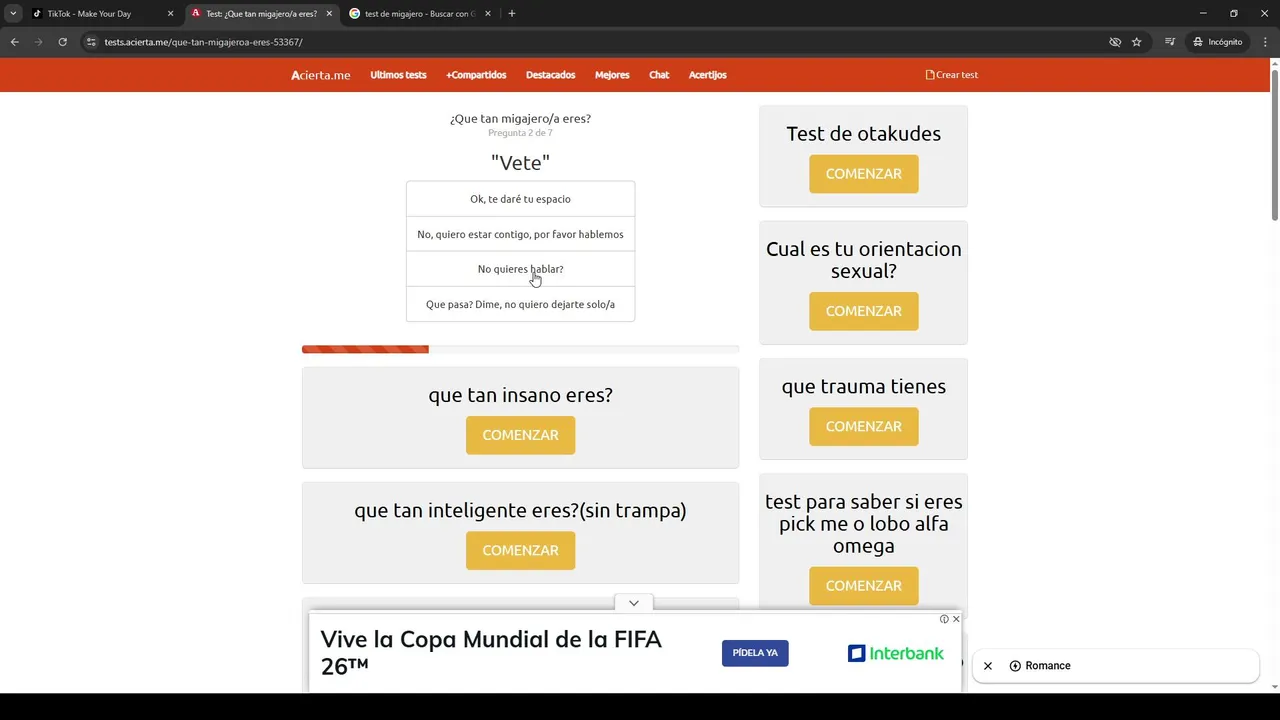
Task: Open the Chat menu item
Action: pos(659,75)
